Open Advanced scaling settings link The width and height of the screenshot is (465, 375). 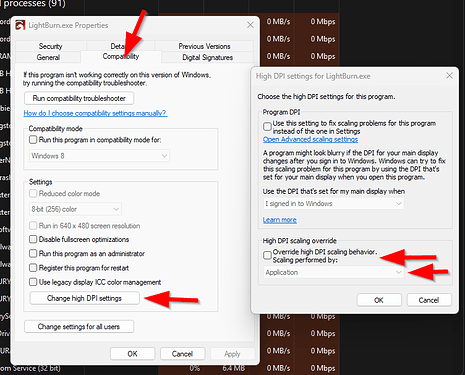(x=310, y=139)
